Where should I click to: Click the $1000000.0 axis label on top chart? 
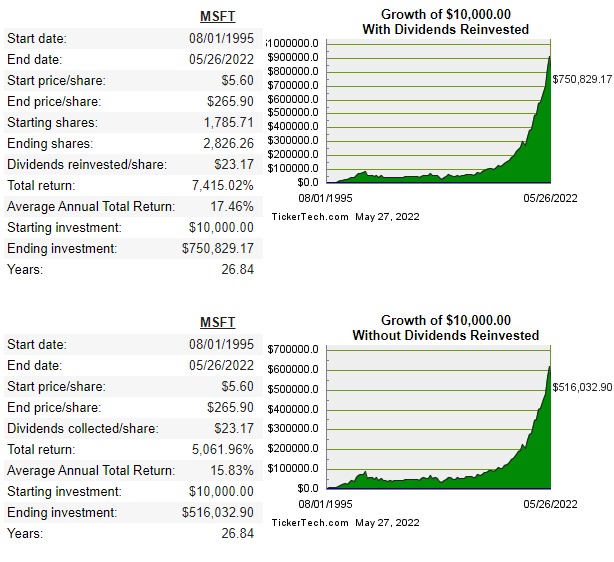tap(293, 44)
